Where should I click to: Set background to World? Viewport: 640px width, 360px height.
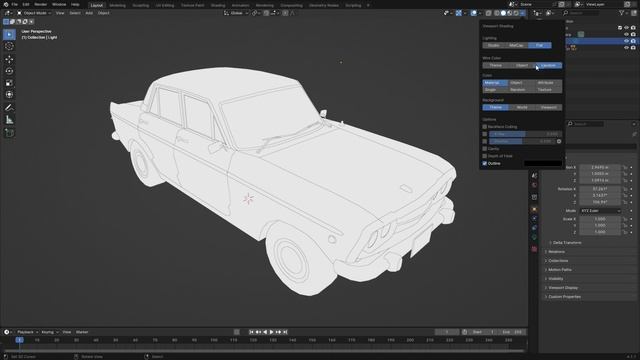click(x=522, y=107)
